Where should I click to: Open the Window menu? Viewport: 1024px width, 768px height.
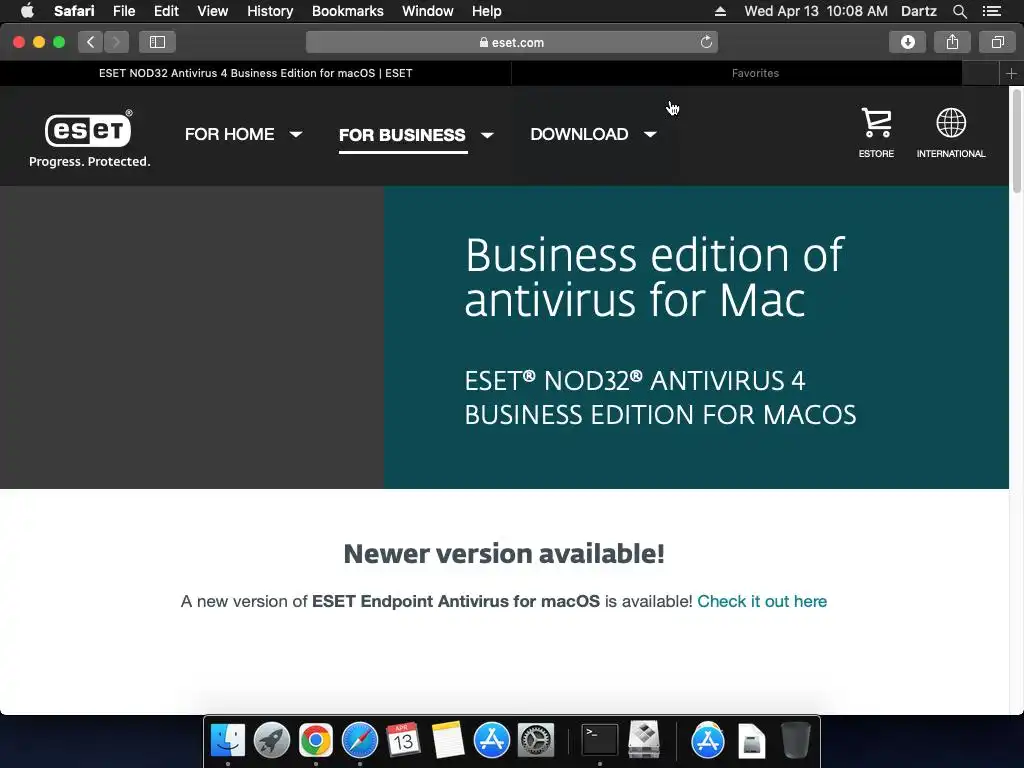[428, 11]
